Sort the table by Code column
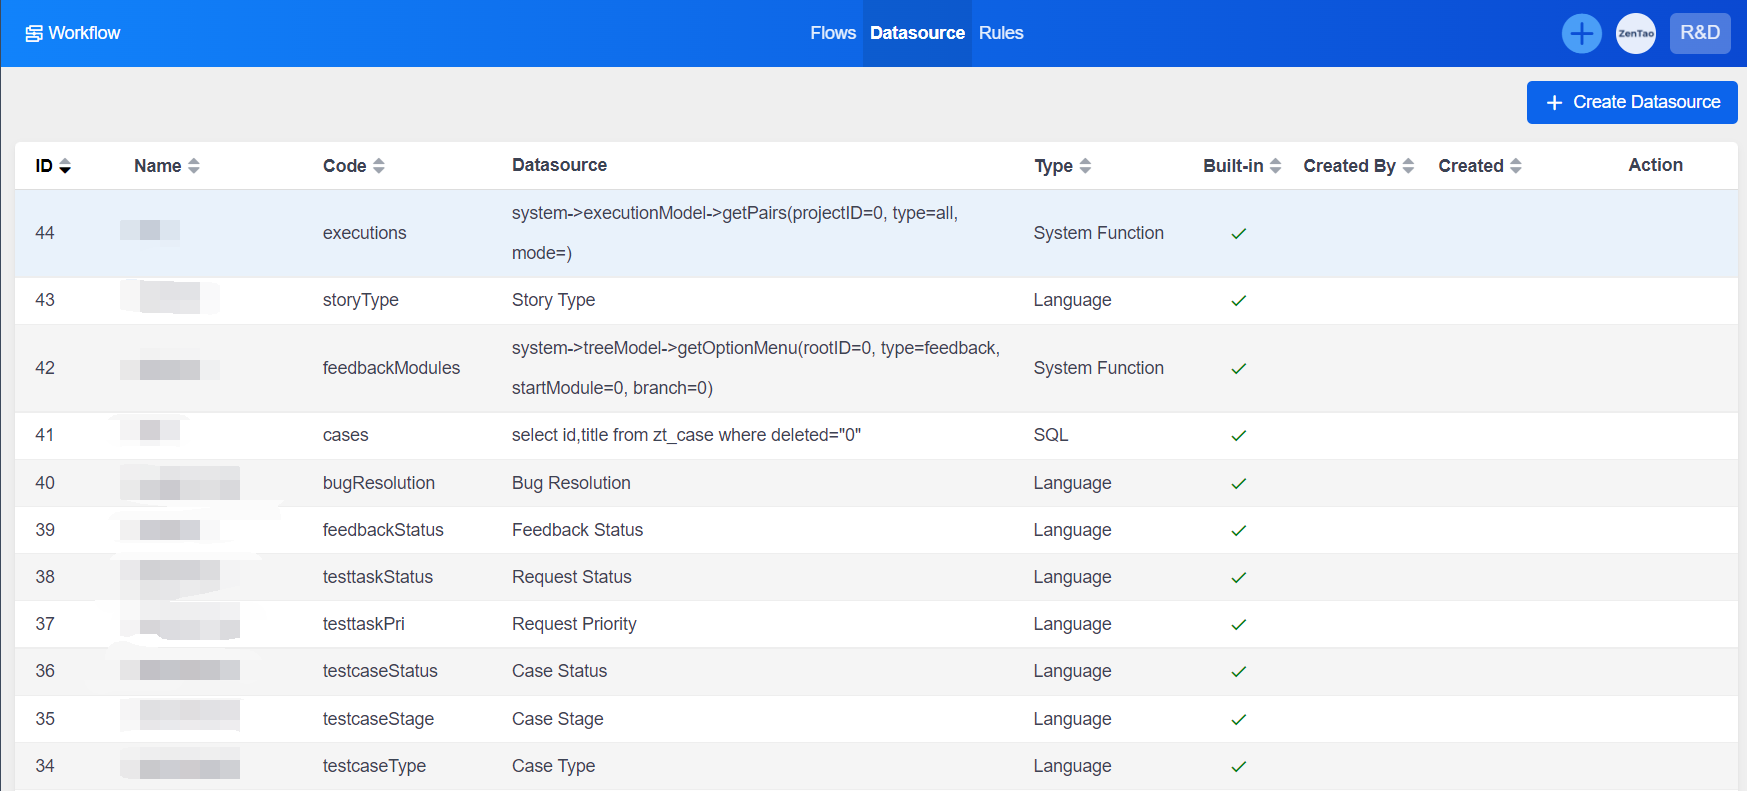The width and height of the screenshot is (1747, 791). (378, 166)
